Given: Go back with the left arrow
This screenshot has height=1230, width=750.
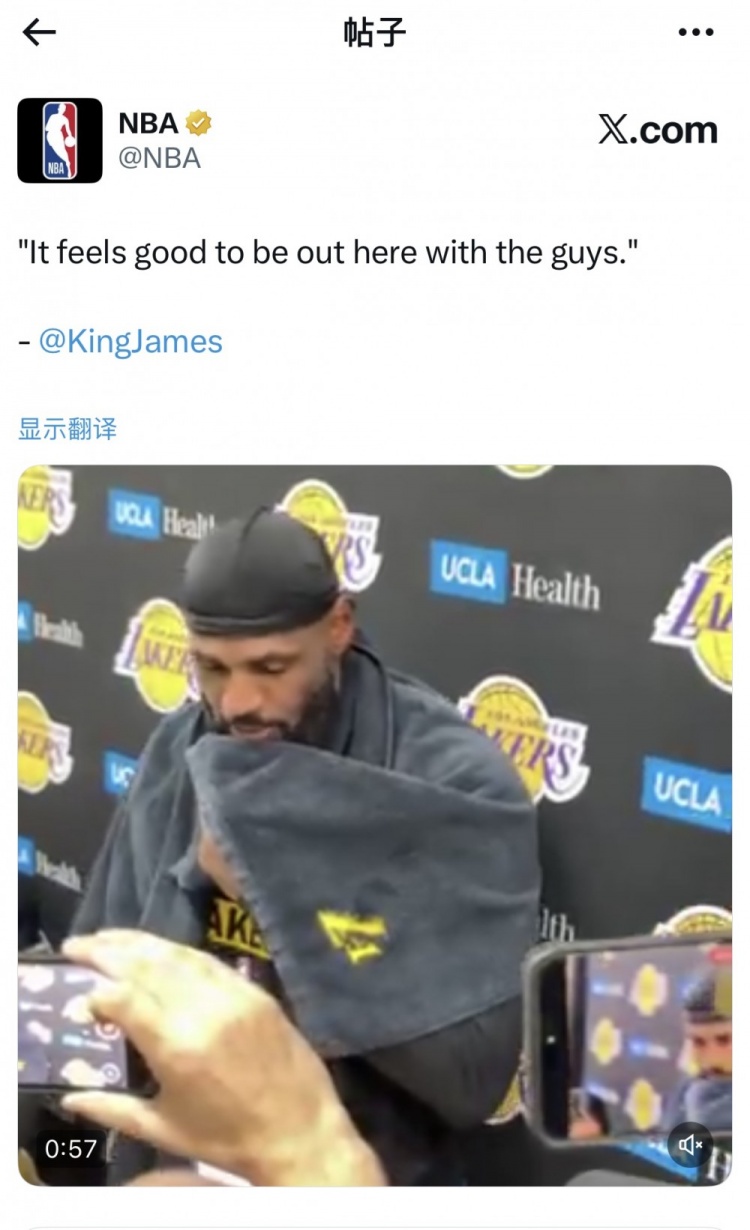Looking at the screenshot, I should pyautogui.click(x=39, y=32).
